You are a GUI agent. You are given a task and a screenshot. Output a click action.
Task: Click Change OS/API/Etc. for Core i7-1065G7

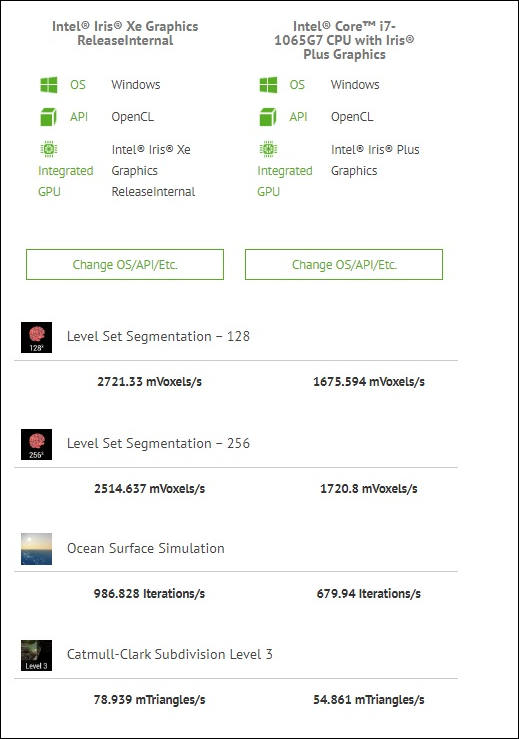344,264
